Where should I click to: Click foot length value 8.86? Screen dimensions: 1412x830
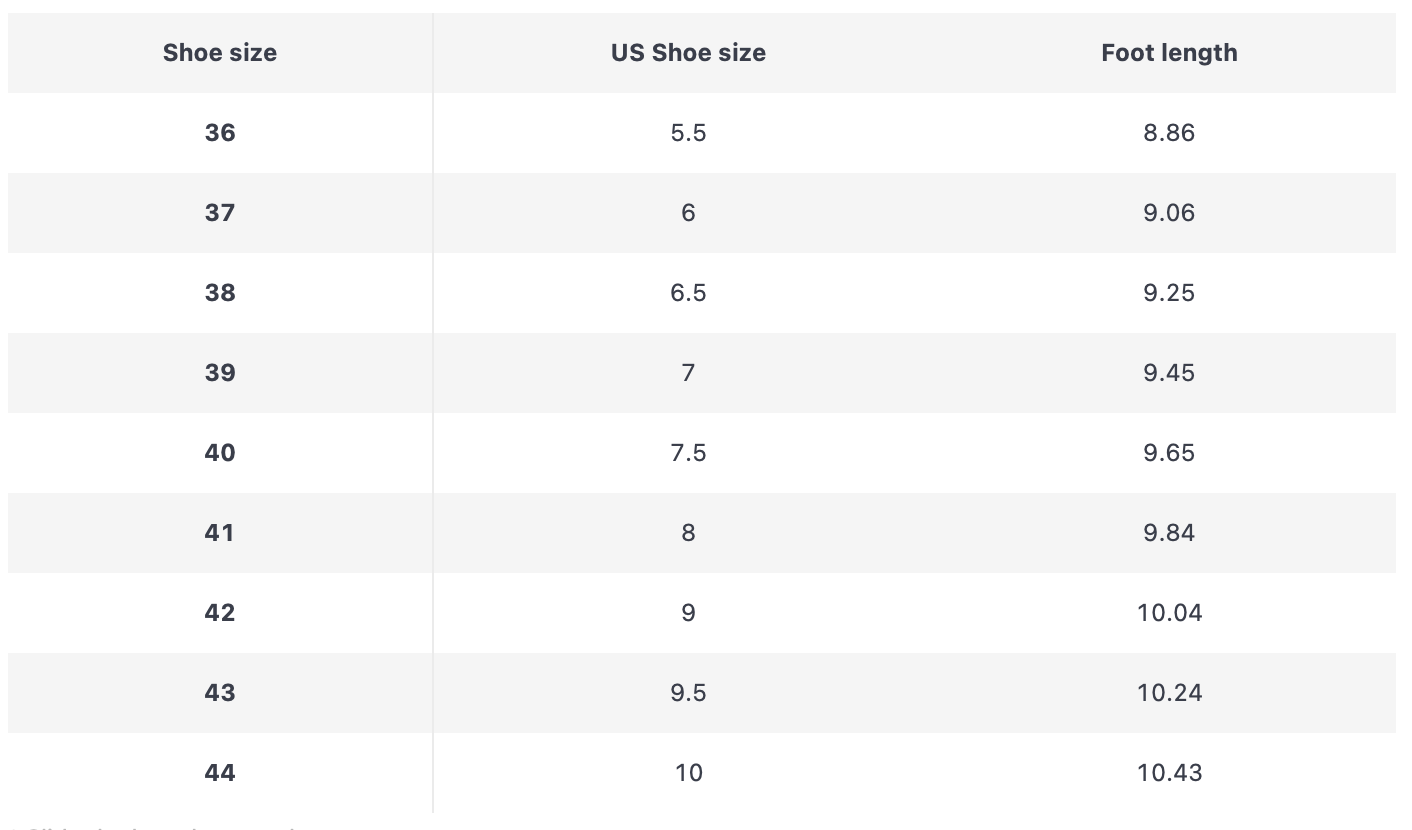(x=1169, y=133)
